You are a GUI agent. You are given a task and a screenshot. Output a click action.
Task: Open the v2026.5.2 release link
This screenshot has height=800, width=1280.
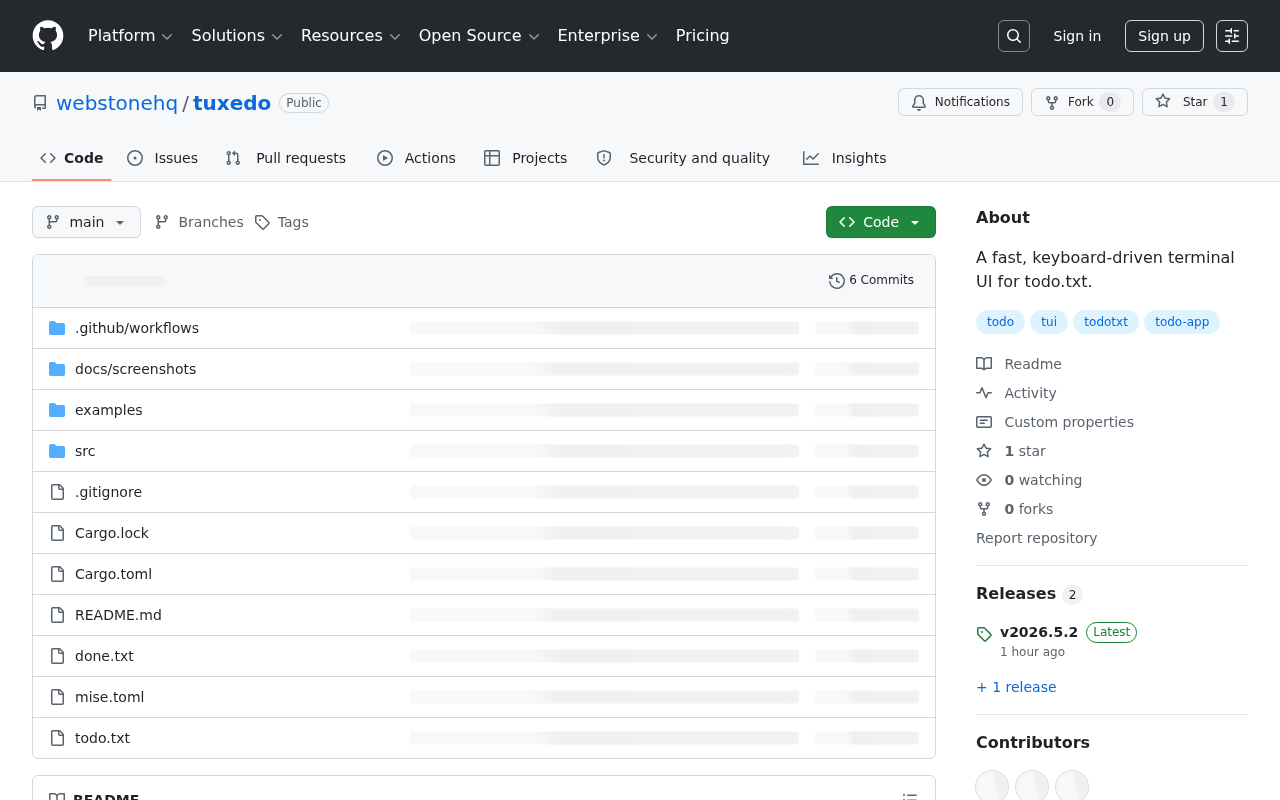tap(1039, 632)
